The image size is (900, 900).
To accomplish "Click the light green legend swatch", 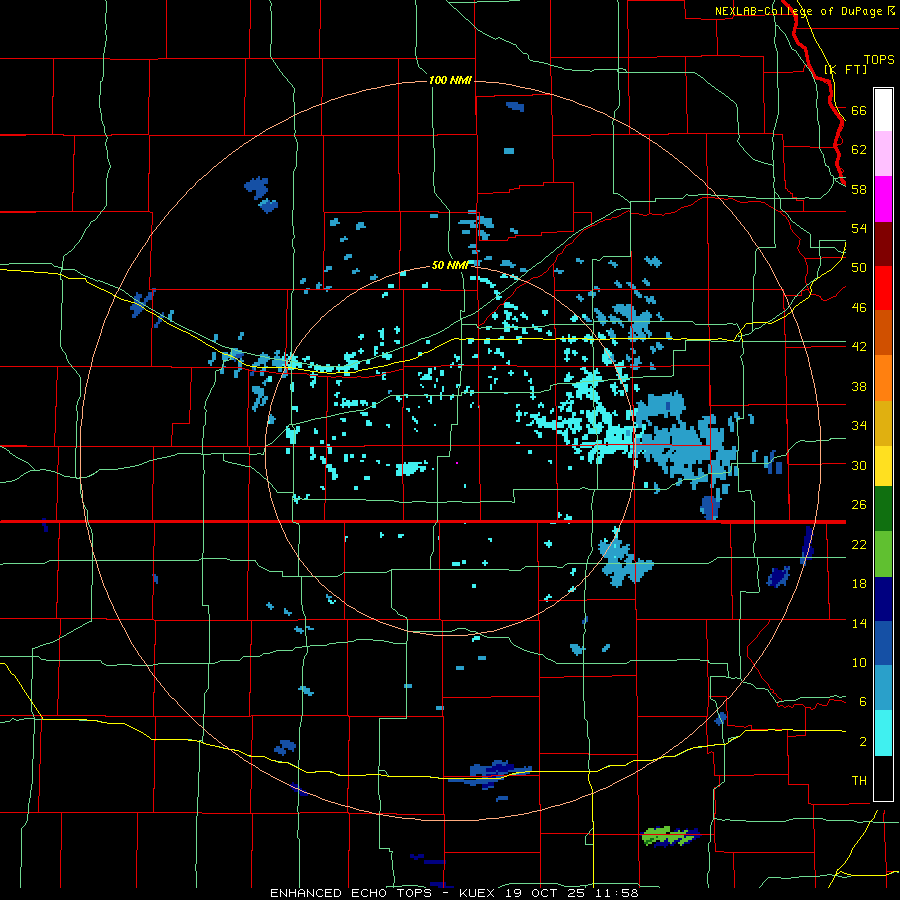I will click(883, 554).
